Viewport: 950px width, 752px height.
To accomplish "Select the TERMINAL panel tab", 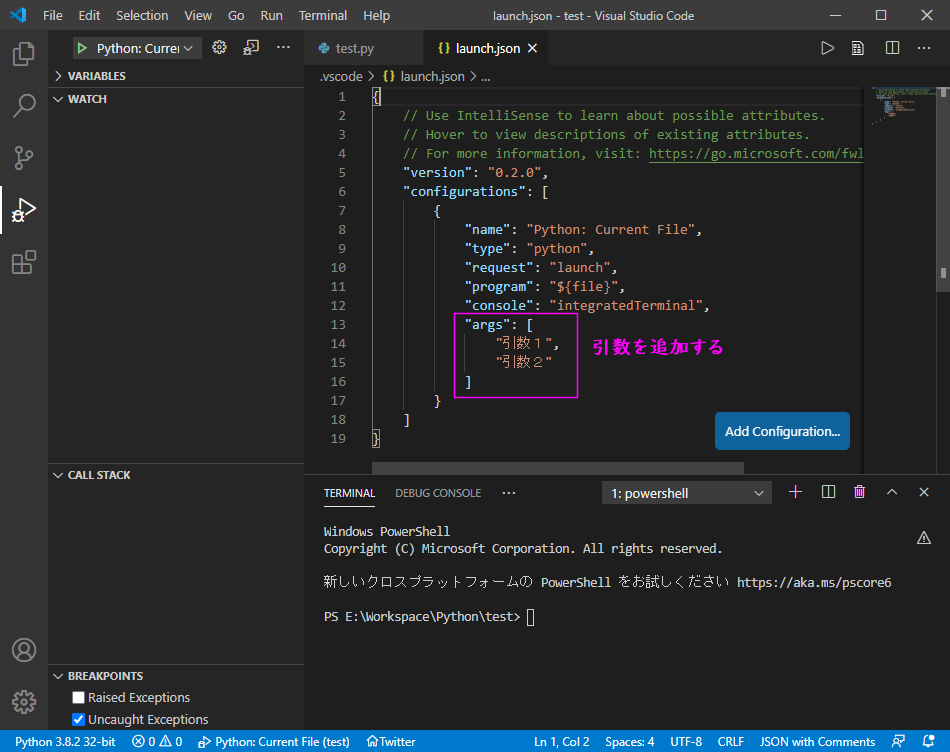I will point(350,493).
